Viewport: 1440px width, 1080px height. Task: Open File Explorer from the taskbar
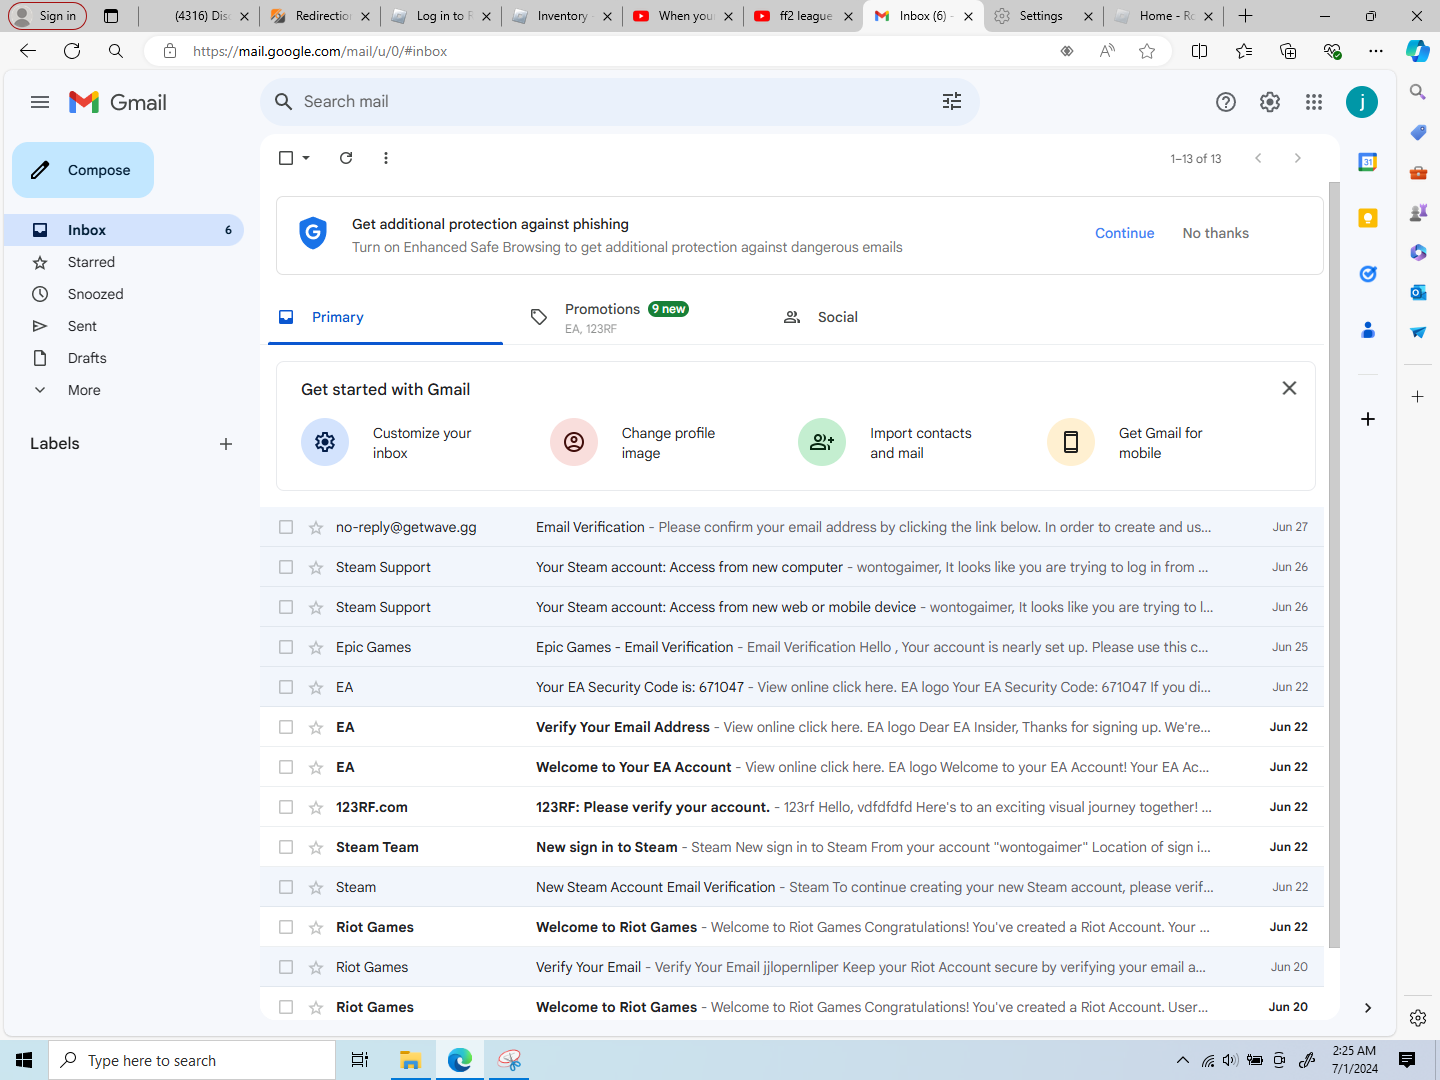(410, 1060)
